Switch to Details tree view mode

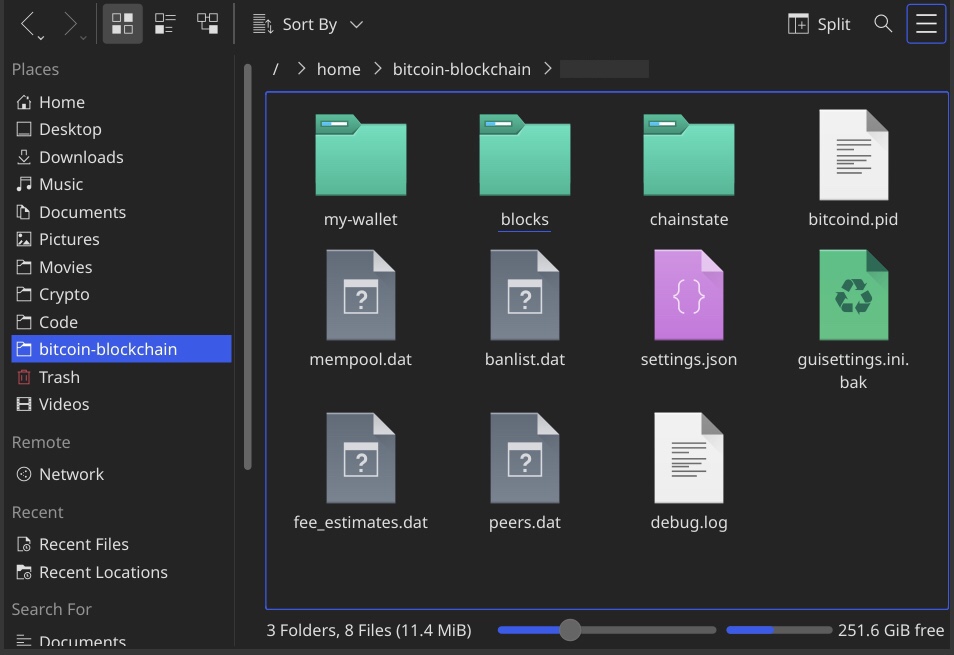click(x=207, y=24)
